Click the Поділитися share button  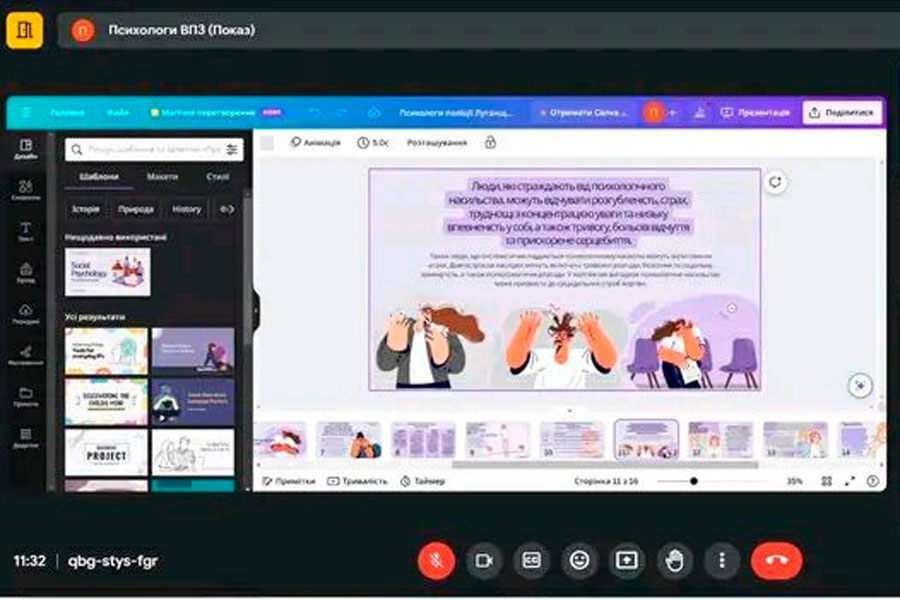(x=842, y=113)
